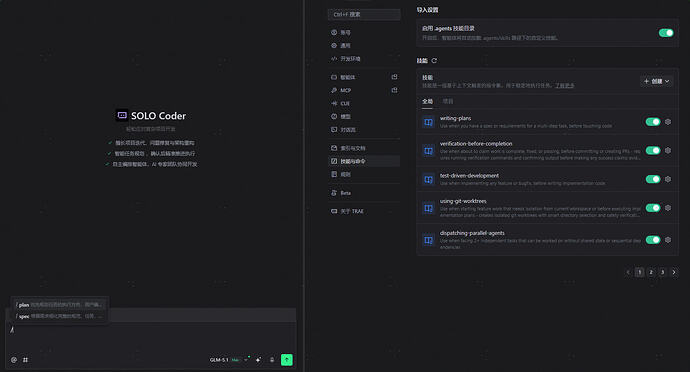The image size is (690, 372).
Task: Open the 创建 create skill dropdown
Action: coord(656,81)
